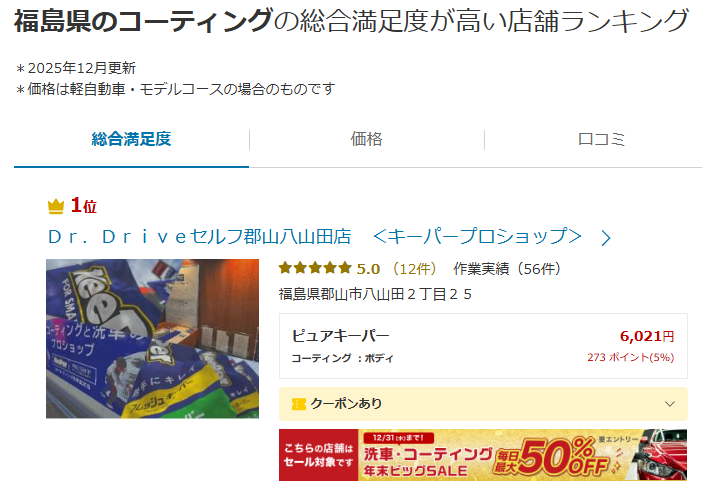Click the 作業実績 (56件) text
Screen dimensions: 702x499
click(x=507, y=269)
